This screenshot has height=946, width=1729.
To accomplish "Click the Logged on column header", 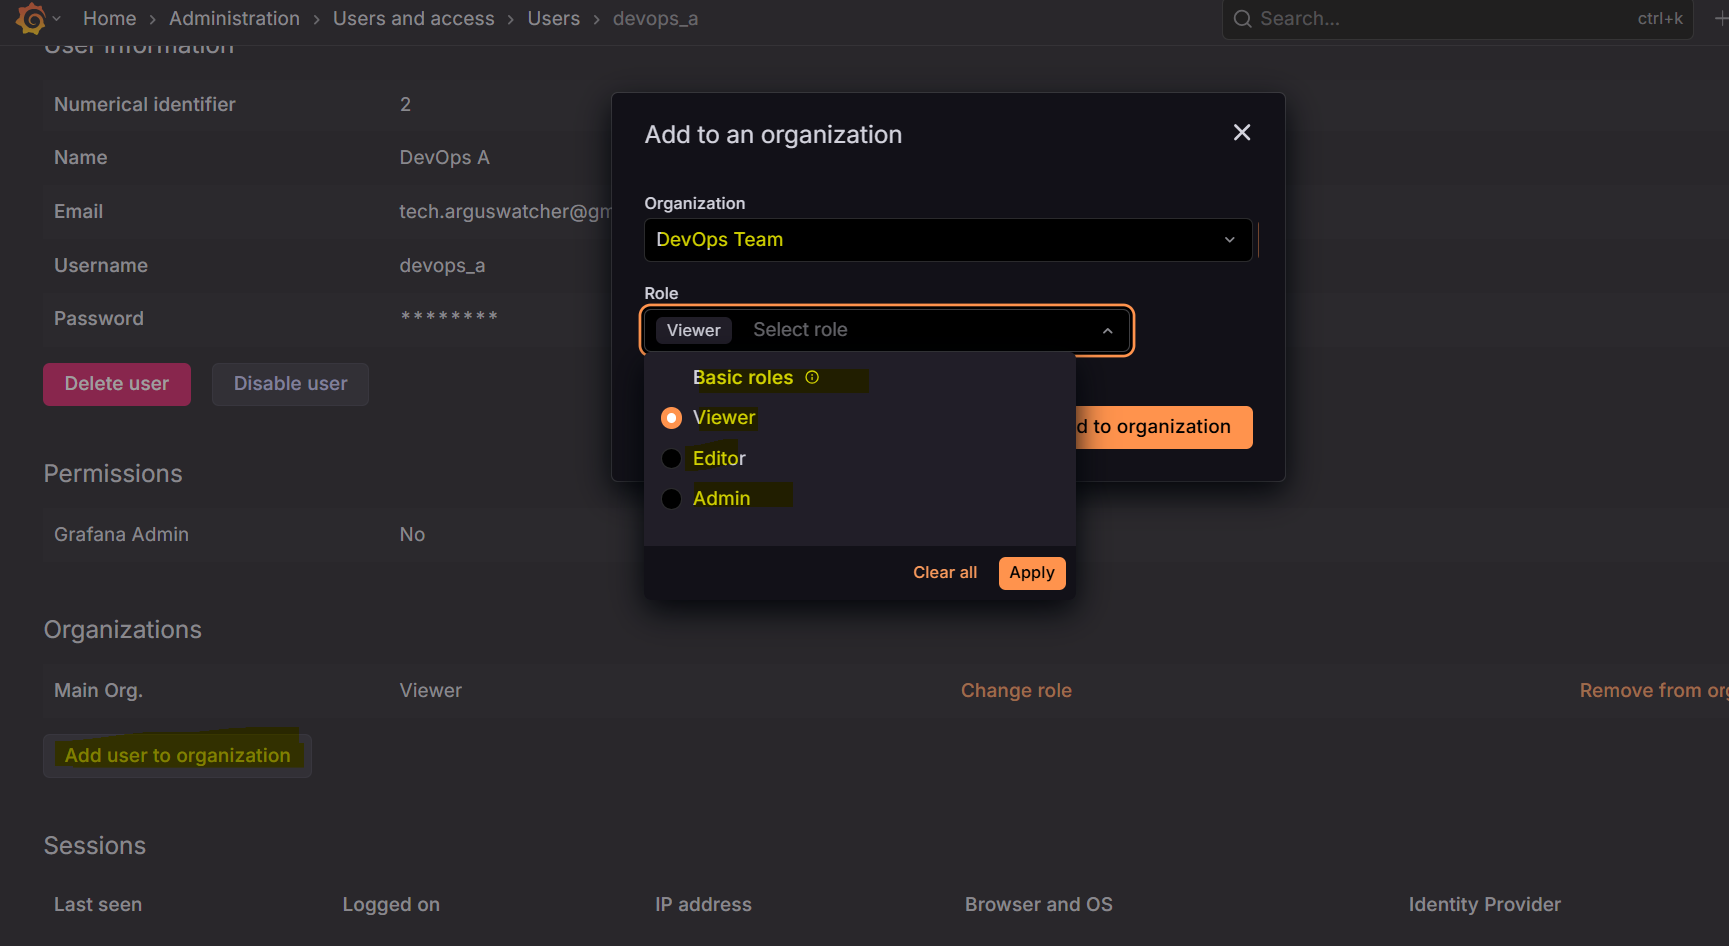I will tap(391, 905).
